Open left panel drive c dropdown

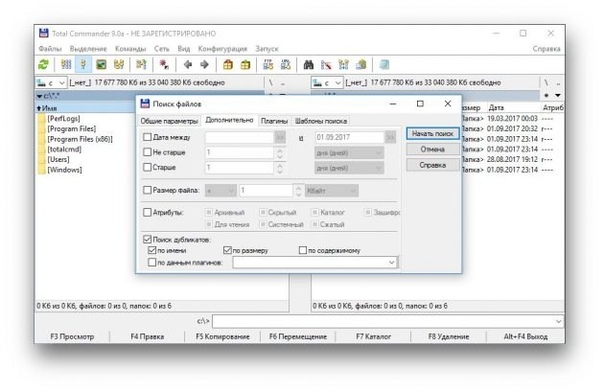pyautogui.click(x=62, y=83)
